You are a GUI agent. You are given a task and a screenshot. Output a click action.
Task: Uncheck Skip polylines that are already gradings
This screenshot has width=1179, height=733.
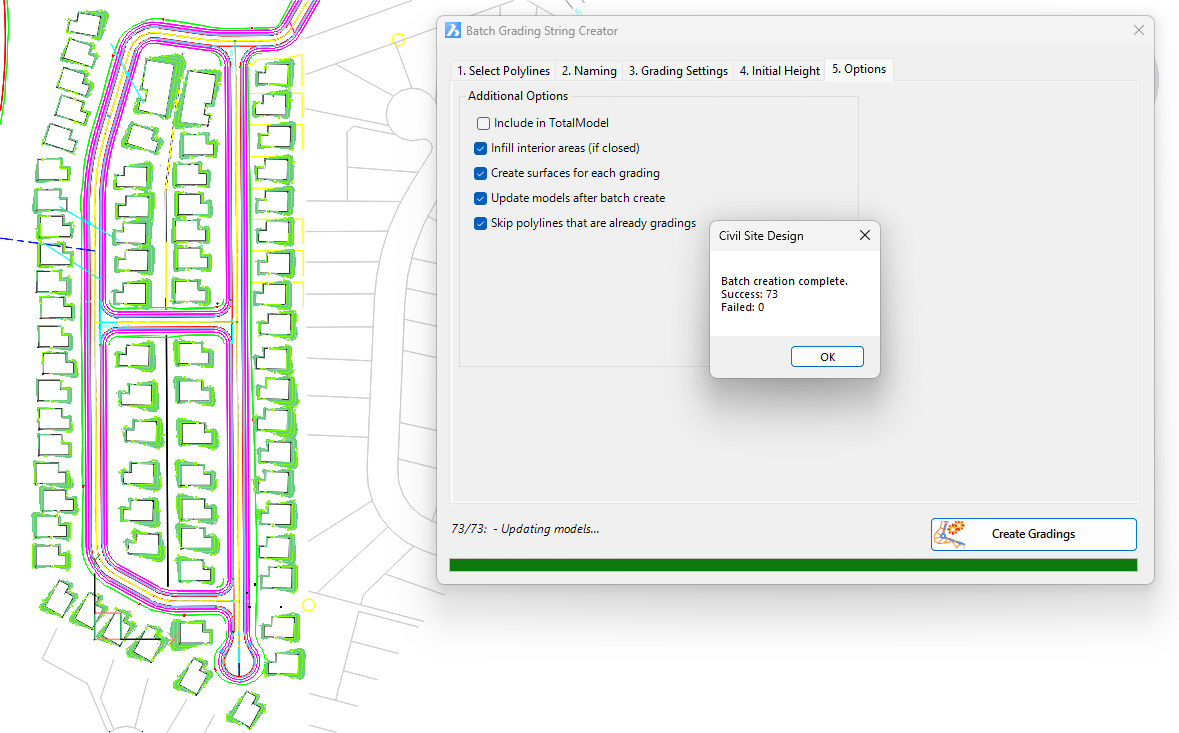pyautogui.click(x=480, y=223)
